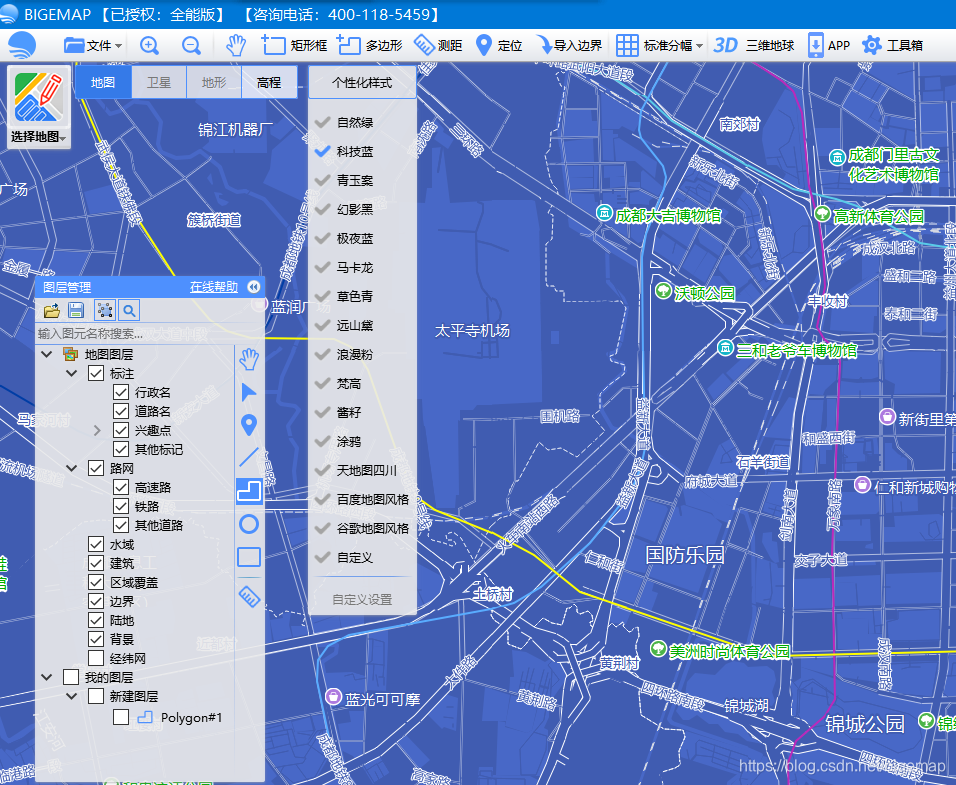Switch to the 地形 terrain tab
Viewport: 956px width, 785px height.
coord(214,82)
